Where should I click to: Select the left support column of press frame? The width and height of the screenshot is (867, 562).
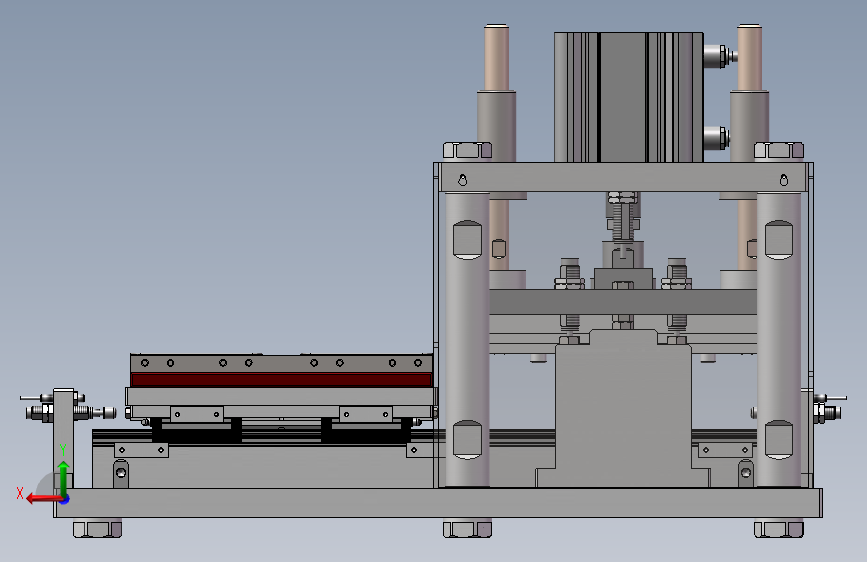(x=467, y=340)
